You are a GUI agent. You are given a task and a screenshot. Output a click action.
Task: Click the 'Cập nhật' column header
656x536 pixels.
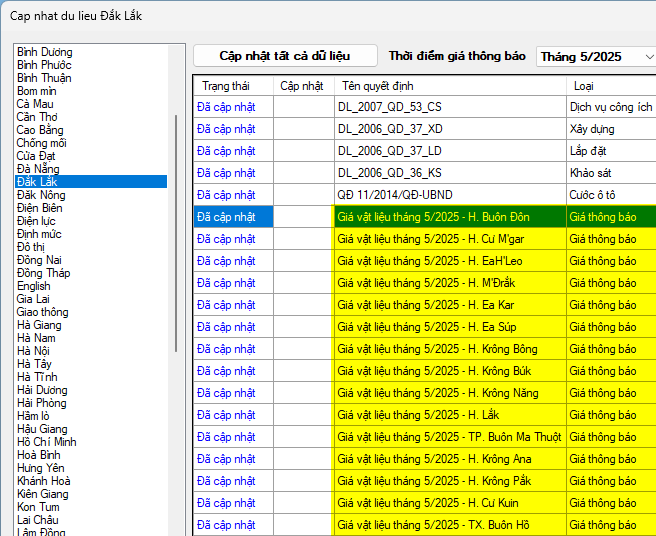coord(304,86)
